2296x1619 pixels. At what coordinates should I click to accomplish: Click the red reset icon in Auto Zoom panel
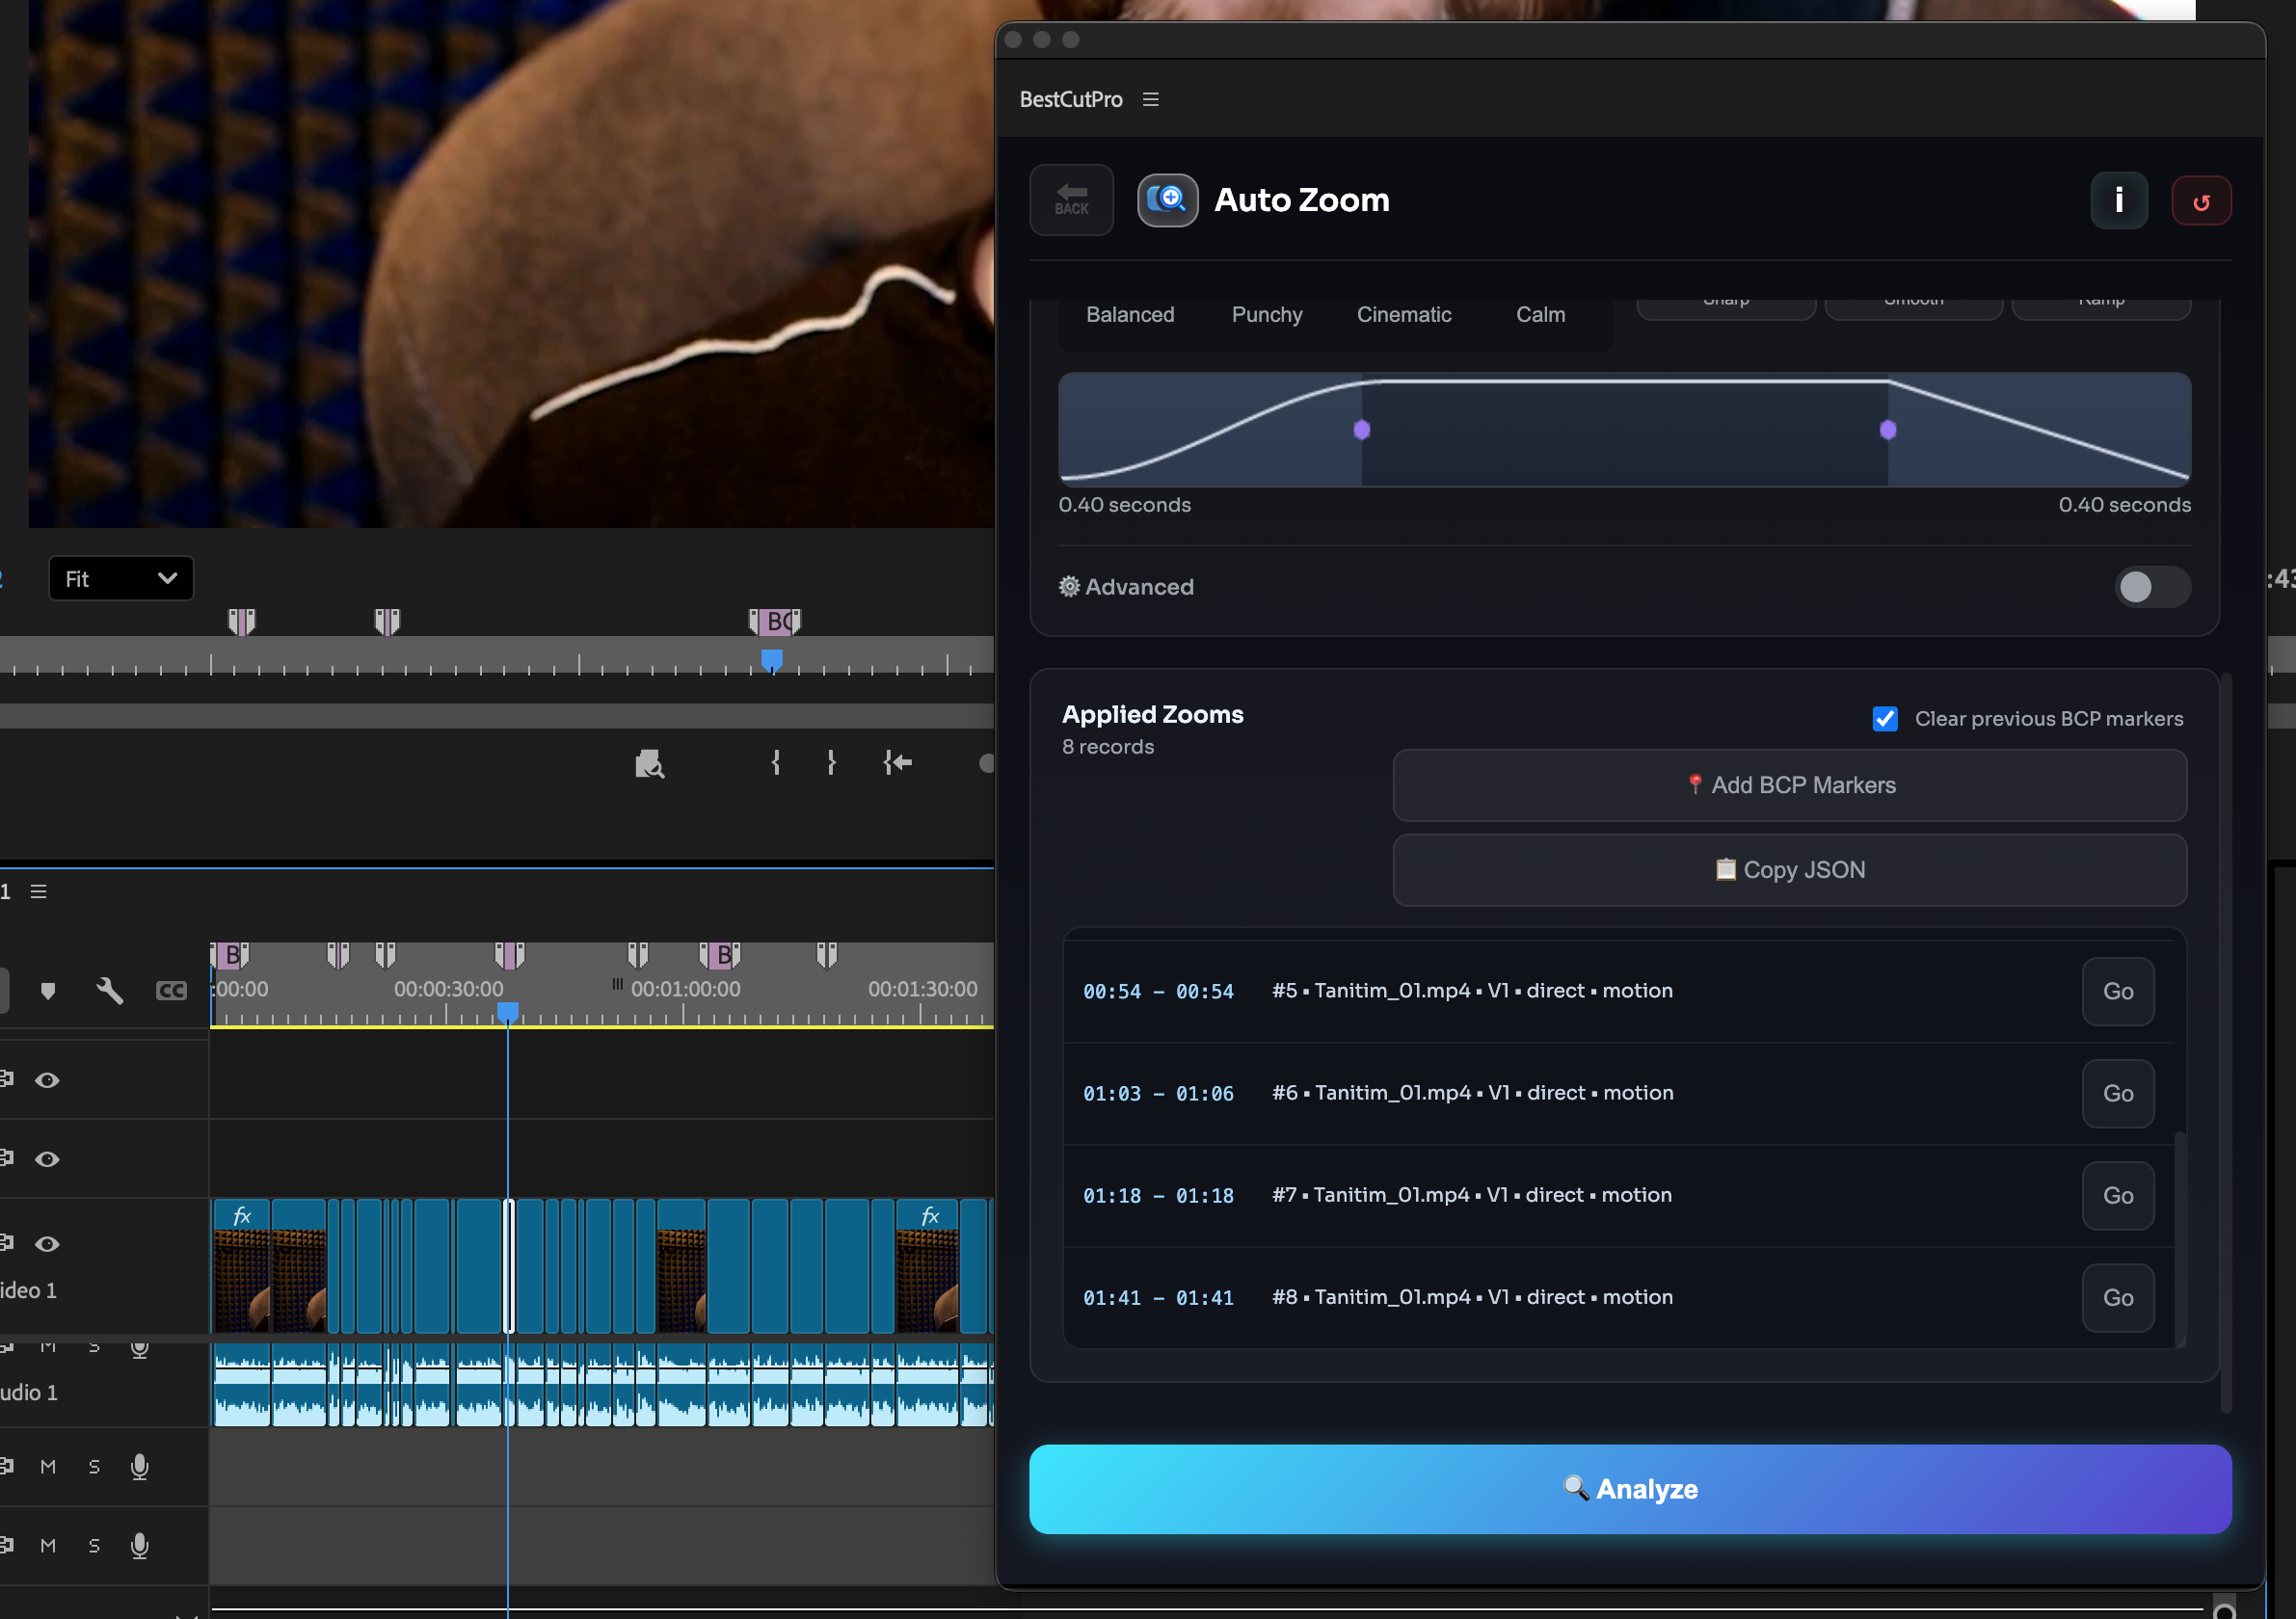coord(2202,200)
